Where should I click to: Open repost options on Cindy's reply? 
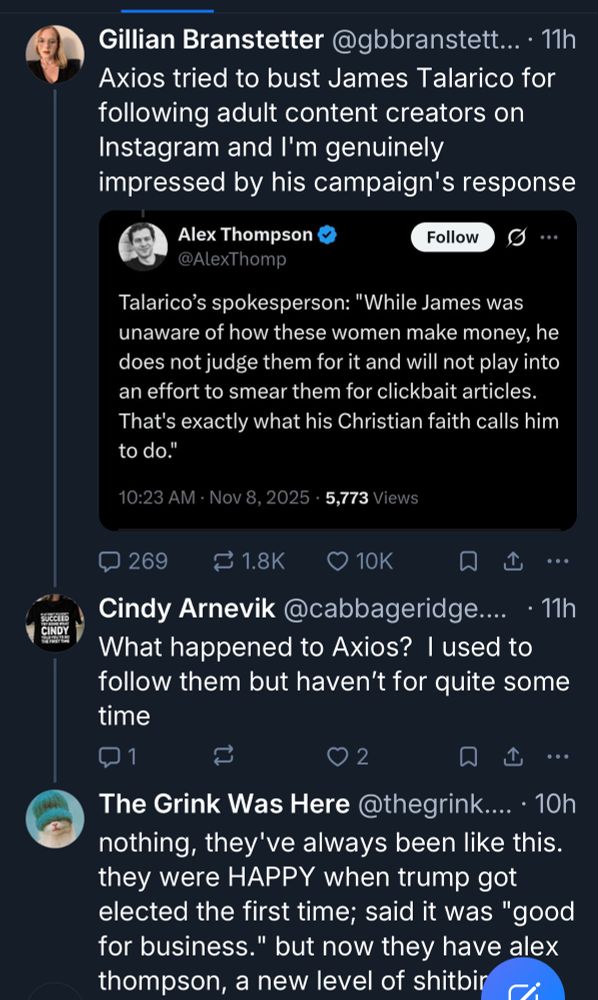click(222, 757)
